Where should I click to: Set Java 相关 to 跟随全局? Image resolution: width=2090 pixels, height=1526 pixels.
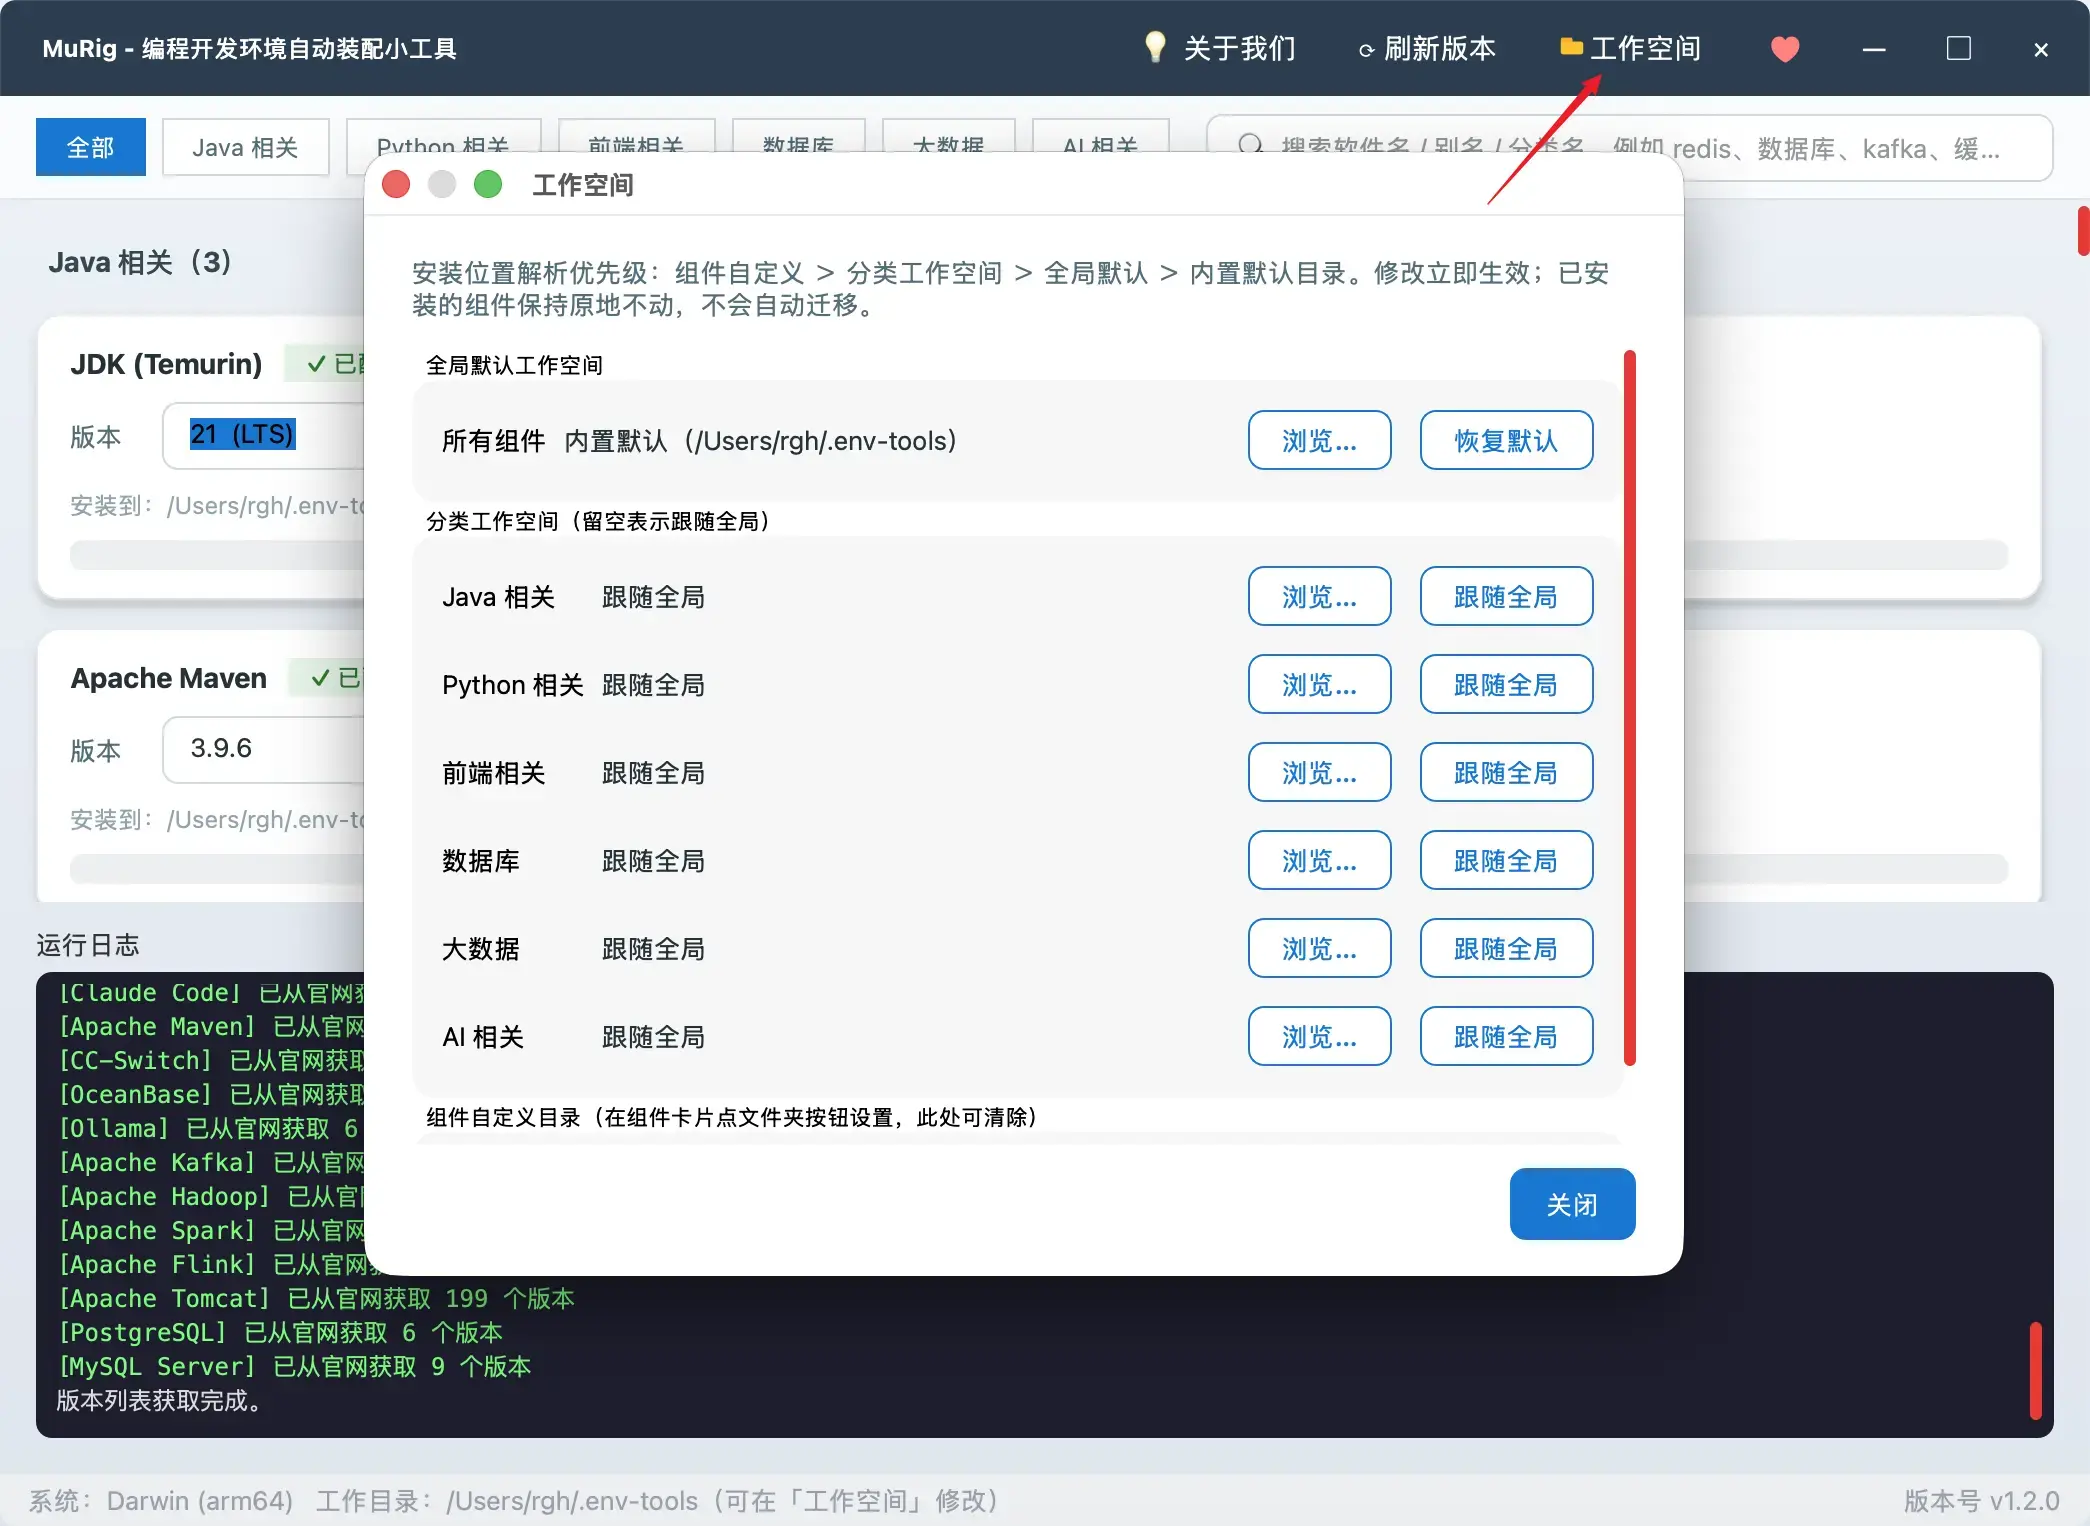[x=1506, y=596]
